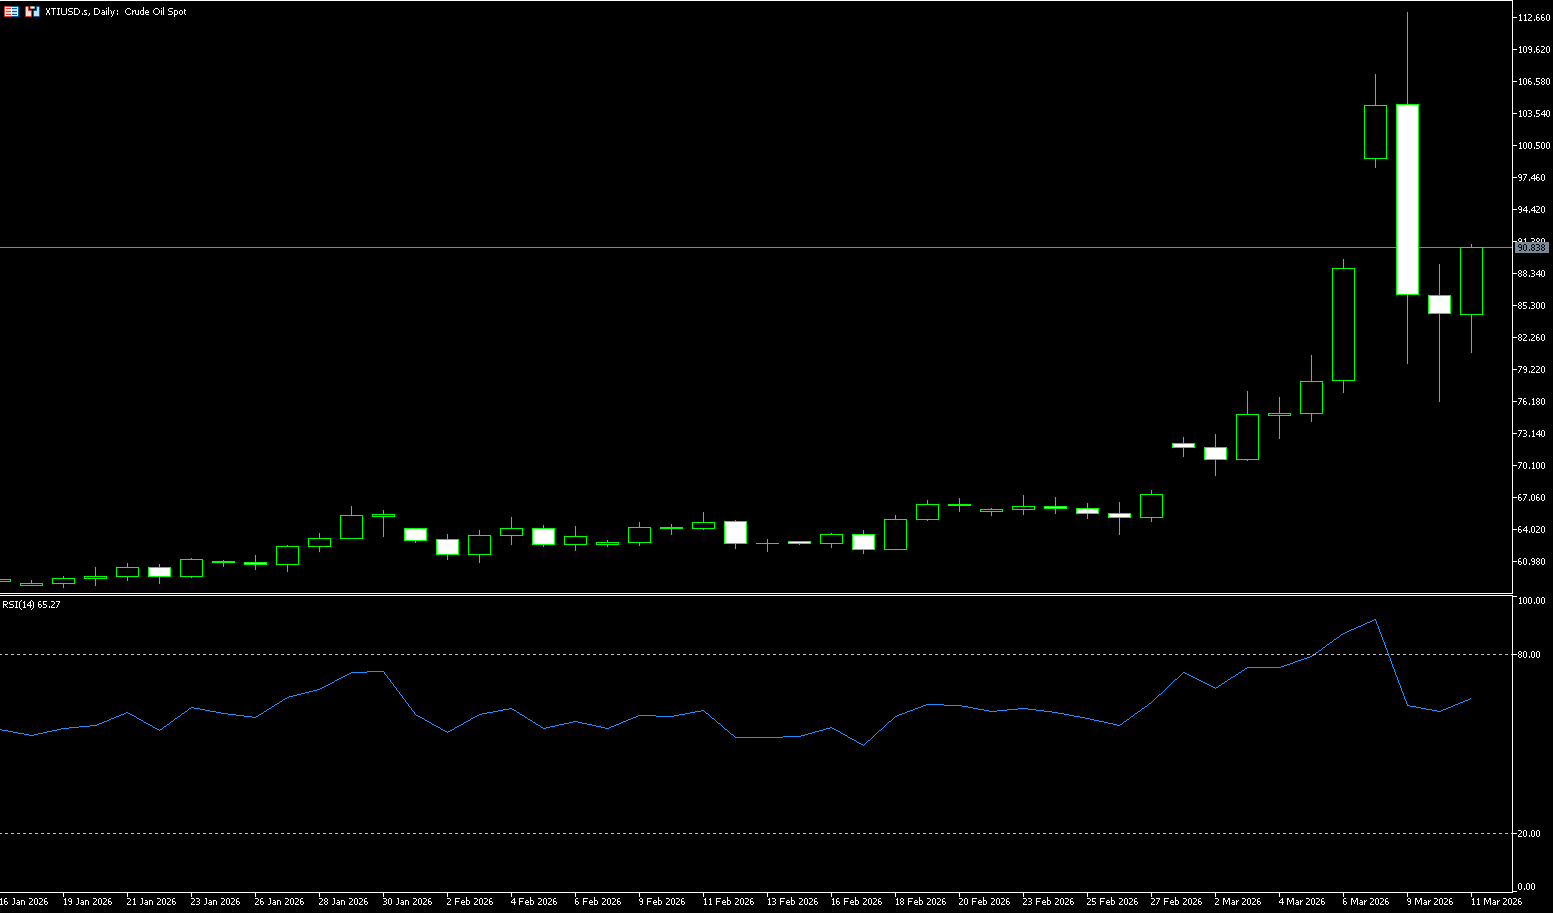Image resolution: width=1553 pixels, height=913 pixels.
Task: Click the RSI 20.00 level label
Action: click(x=1528, y=834)
